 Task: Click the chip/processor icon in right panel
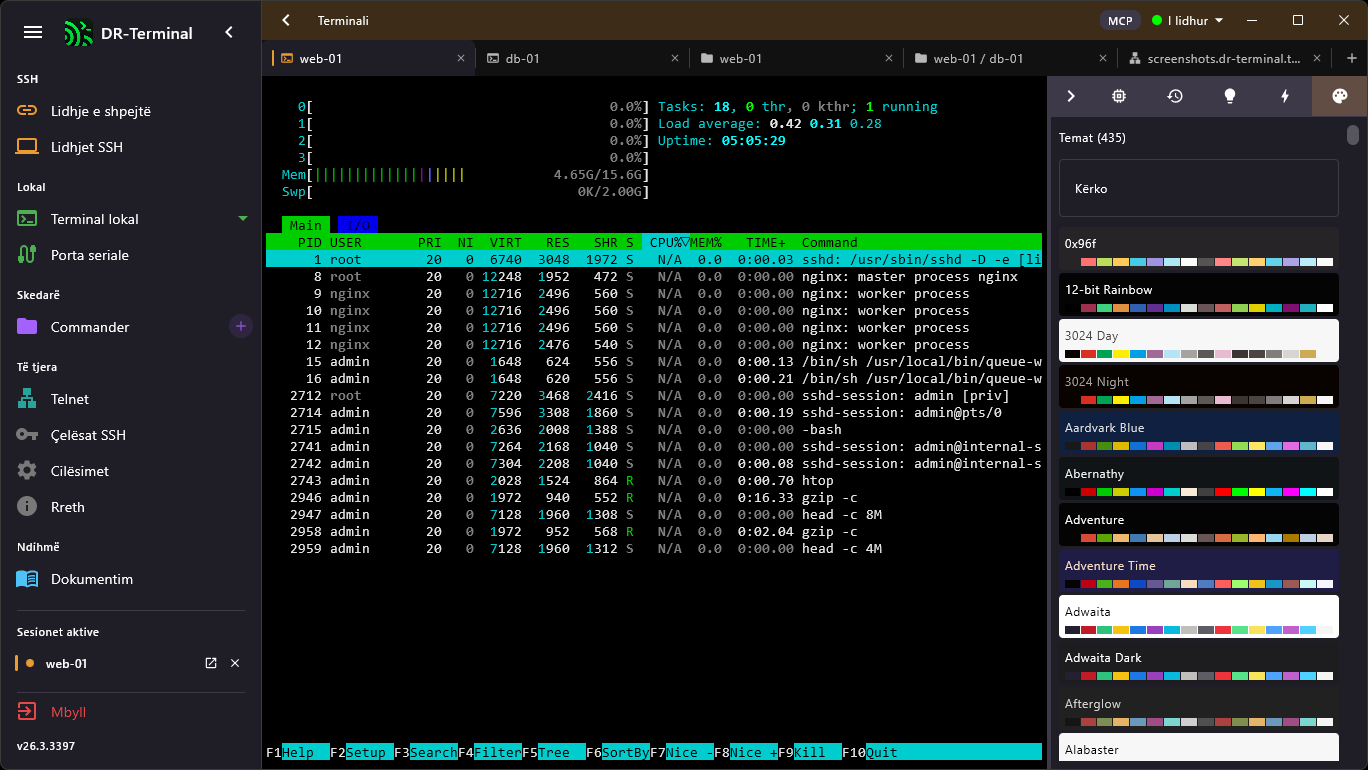pos(1120,96)
